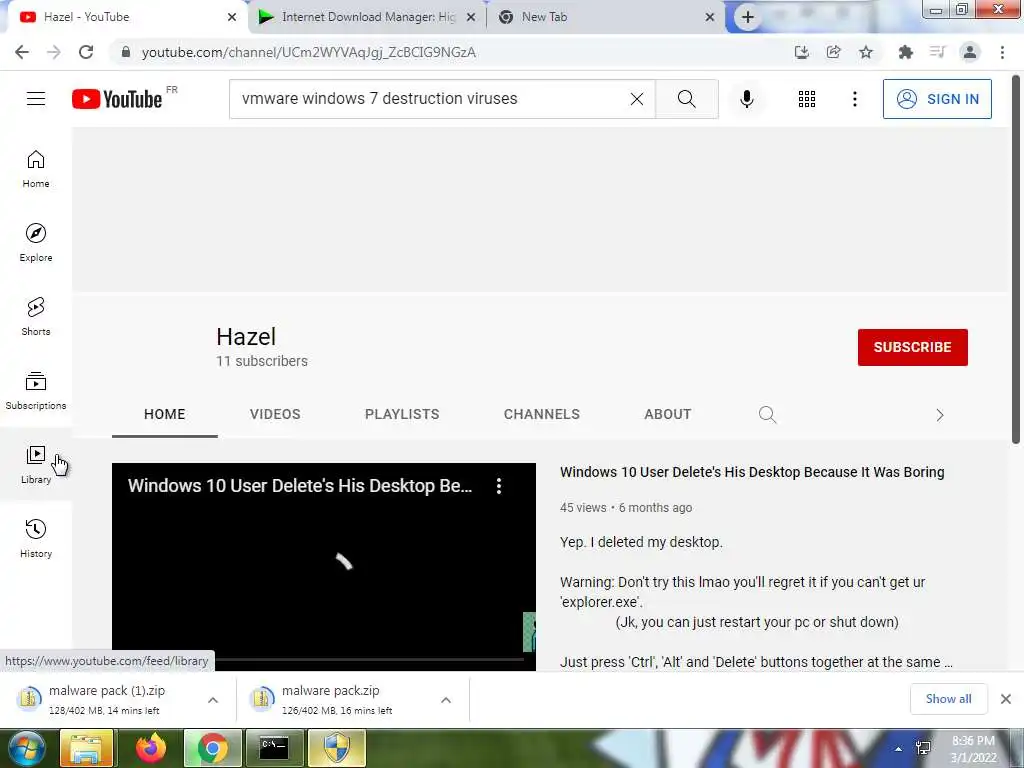Reload the current page
This screenshot has width=1024, height=768.
pyautogui.click(x=86, y=52)
